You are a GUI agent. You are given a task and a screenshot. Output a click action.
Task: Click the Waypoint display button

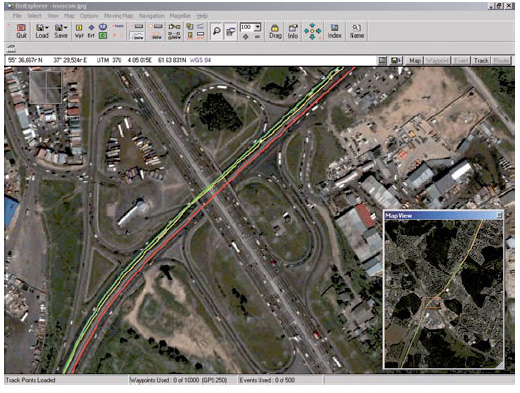(x=437, y=60)
